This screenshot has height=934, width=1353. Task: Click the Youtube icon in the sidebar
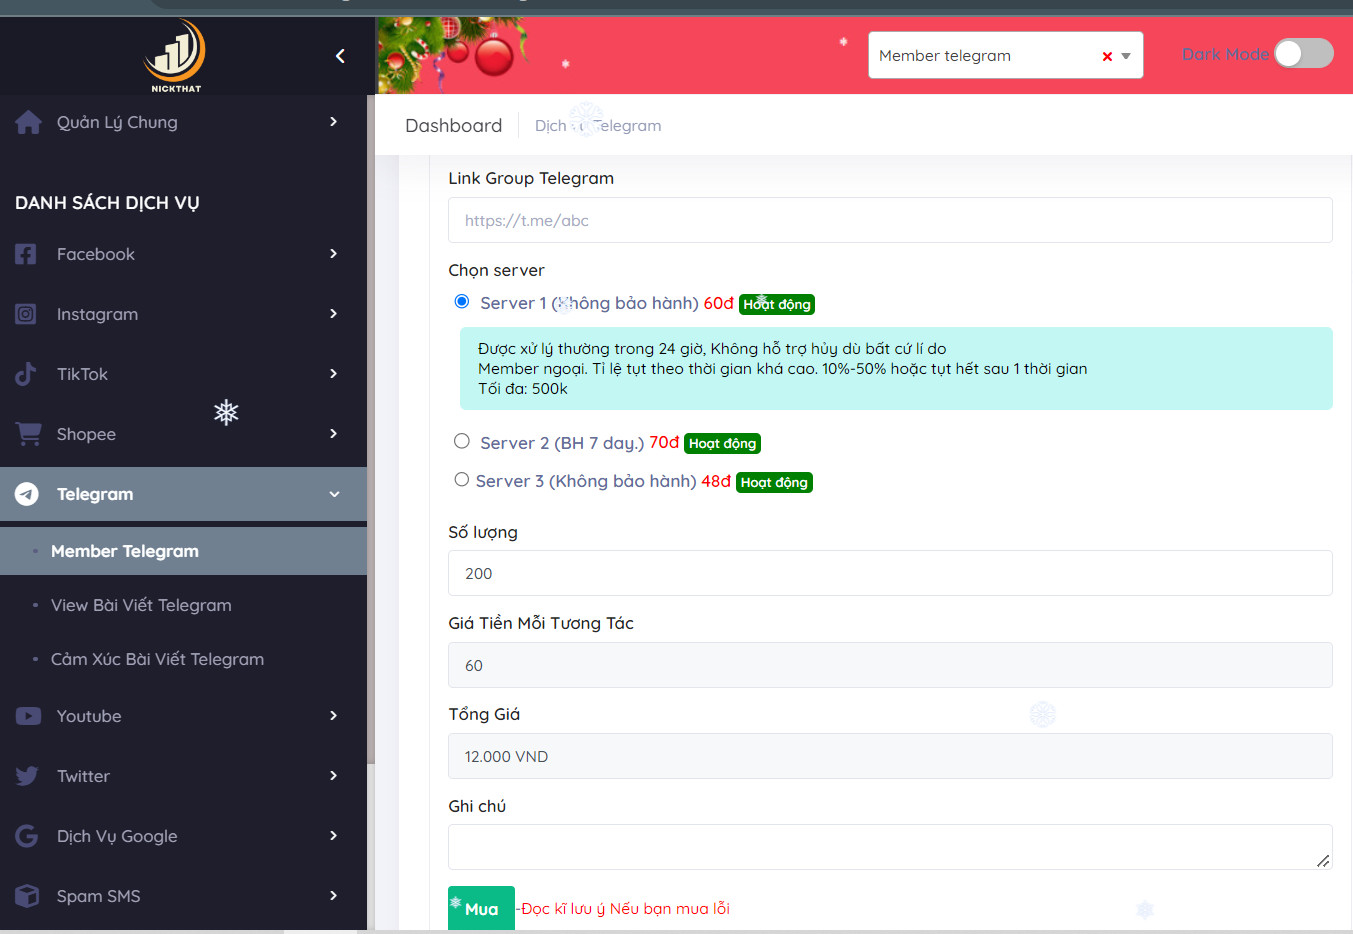point(28,716)
